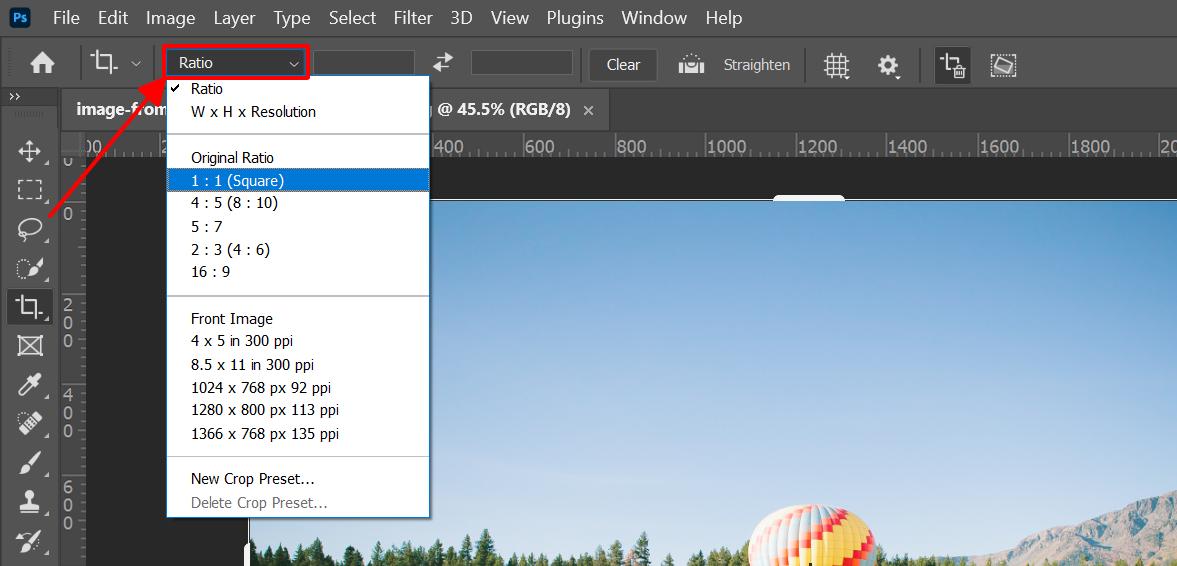Close the document tab
This screenshot has height=566, width=1177.
[x=588, y=111]
